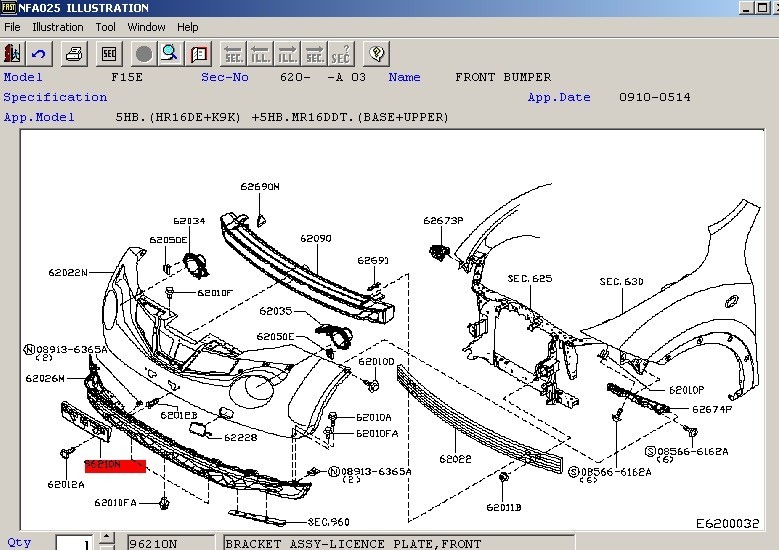Click the next illustration arrow icon

click(x=287, y=53)
